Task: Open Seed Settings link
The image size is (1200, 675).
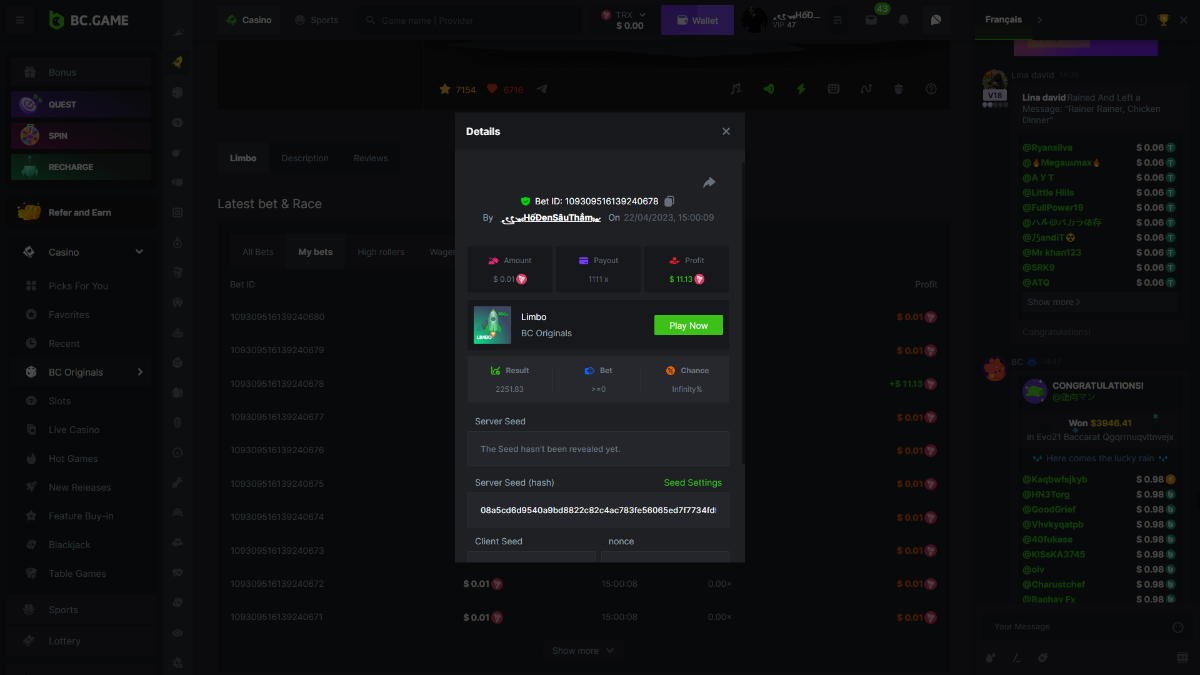Action: [692, 483]
